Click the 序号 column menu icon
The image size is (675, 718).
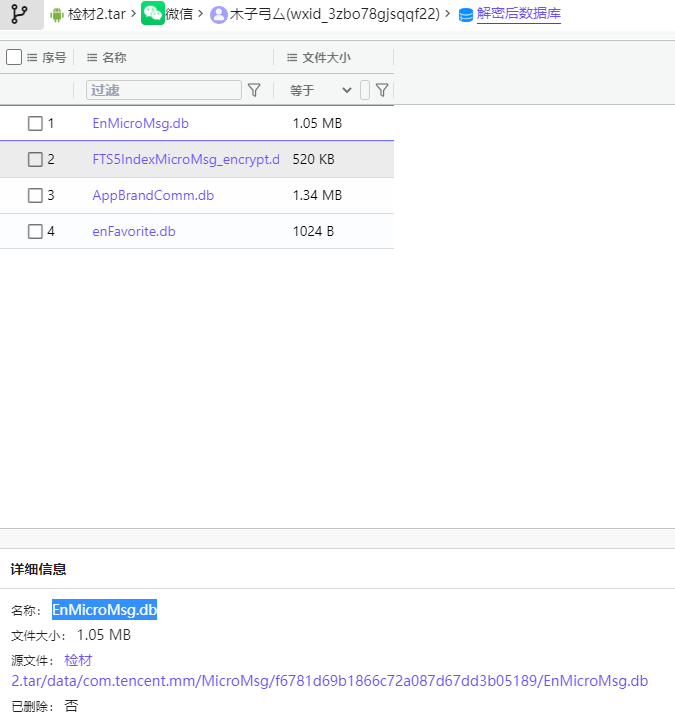[32, 58]
